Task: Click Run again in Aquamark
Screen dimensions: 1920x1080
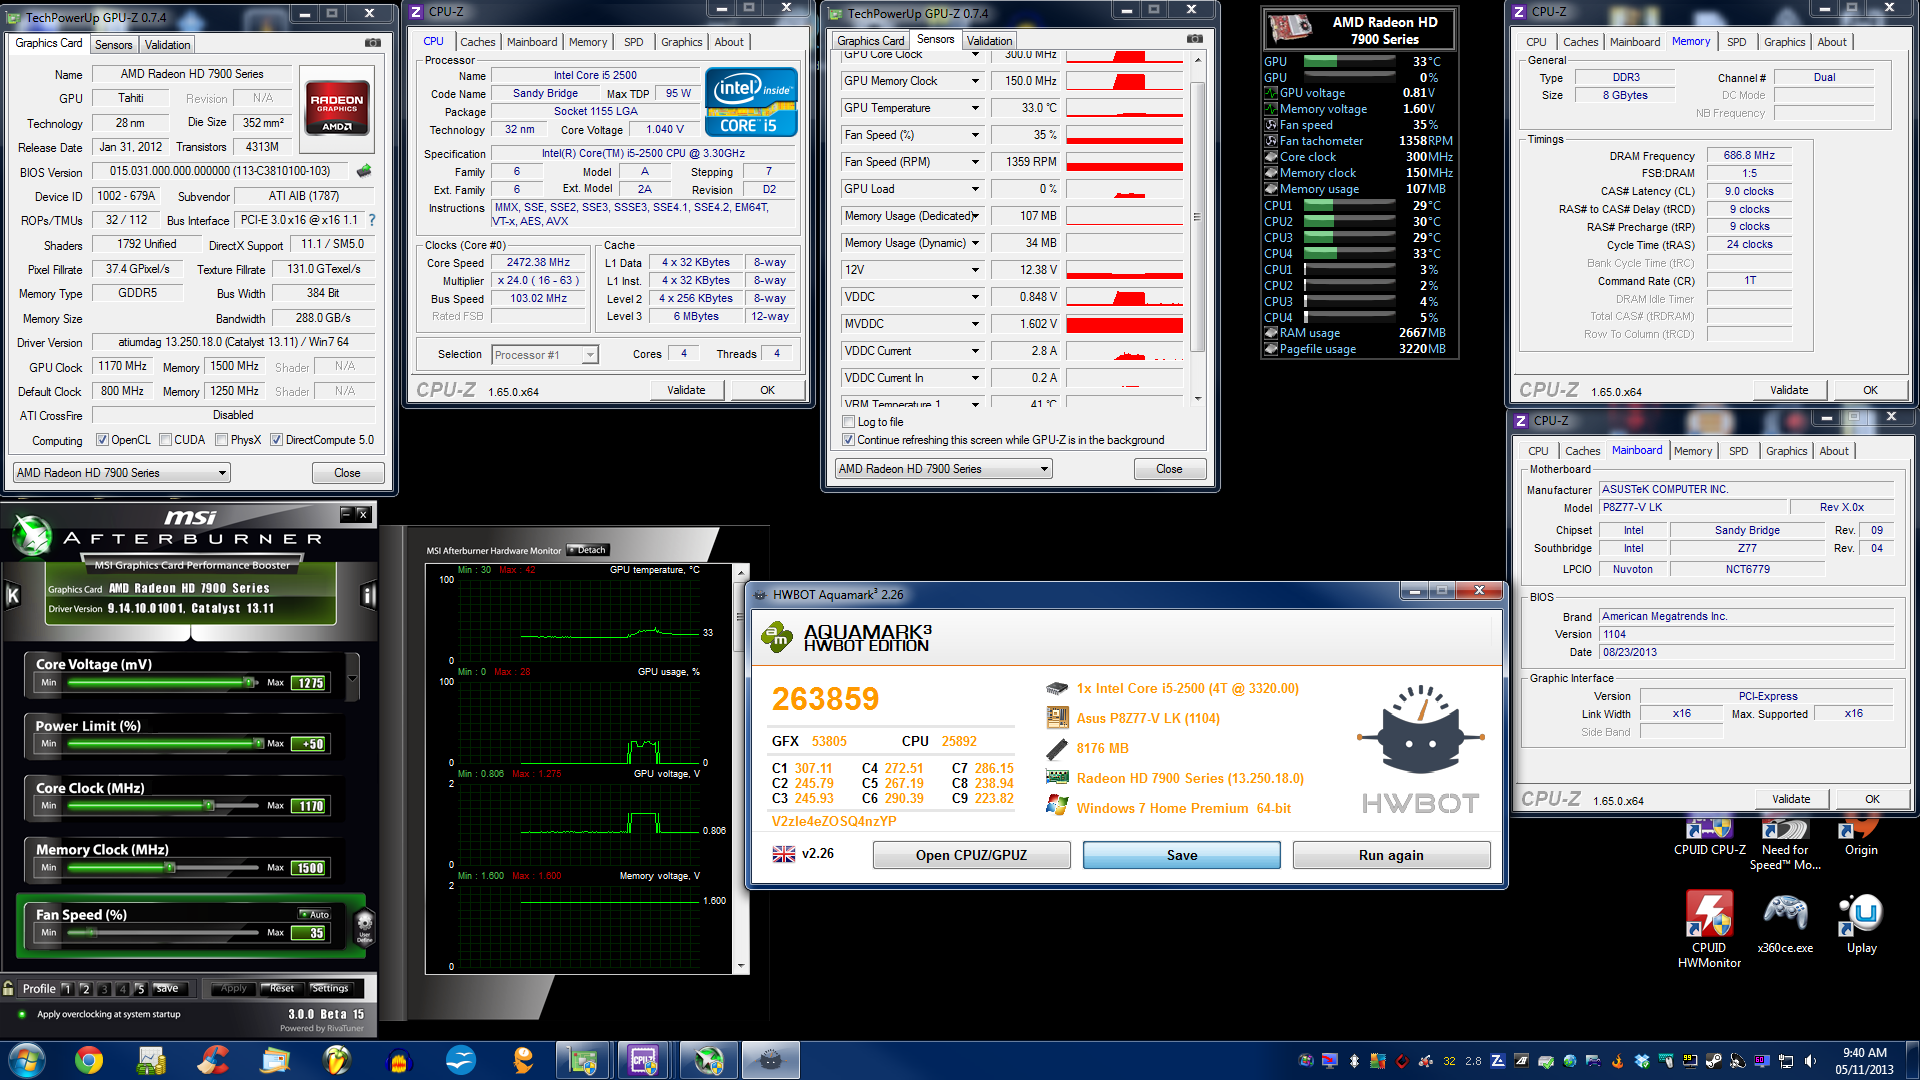Action: coord(1391,855)
